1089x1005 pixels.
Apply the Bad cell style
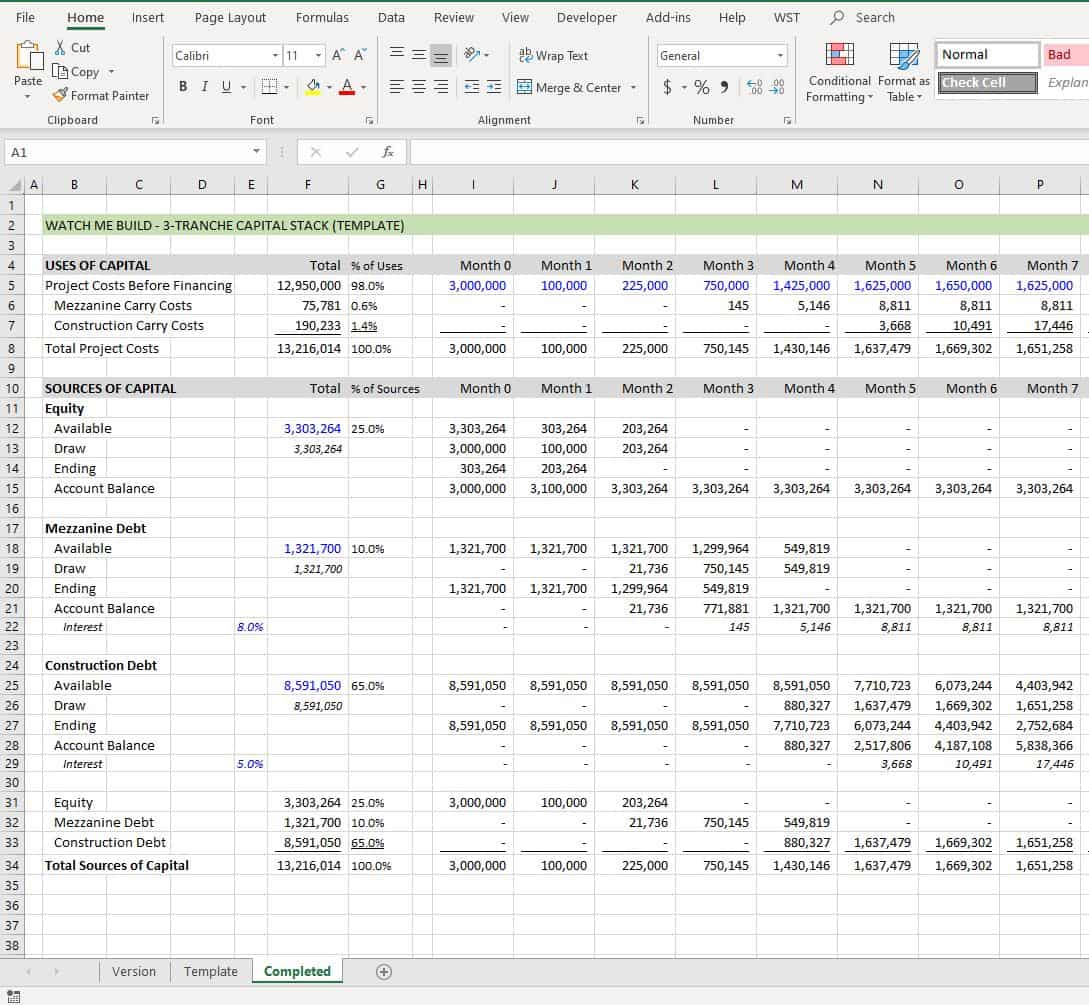1066,54
